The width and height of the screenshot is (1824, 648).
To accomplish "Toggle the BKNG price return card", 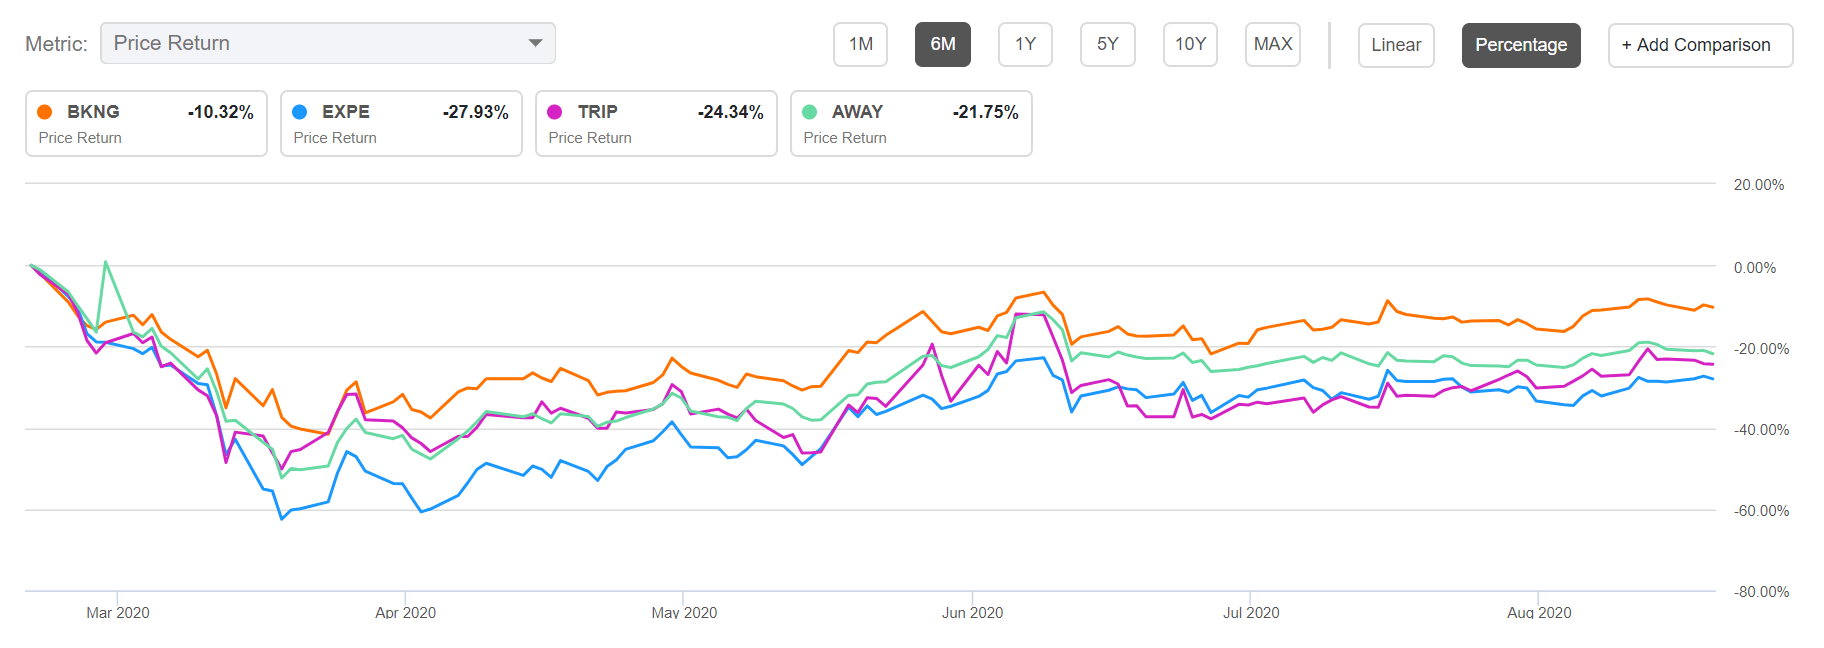I will [146, 124].
